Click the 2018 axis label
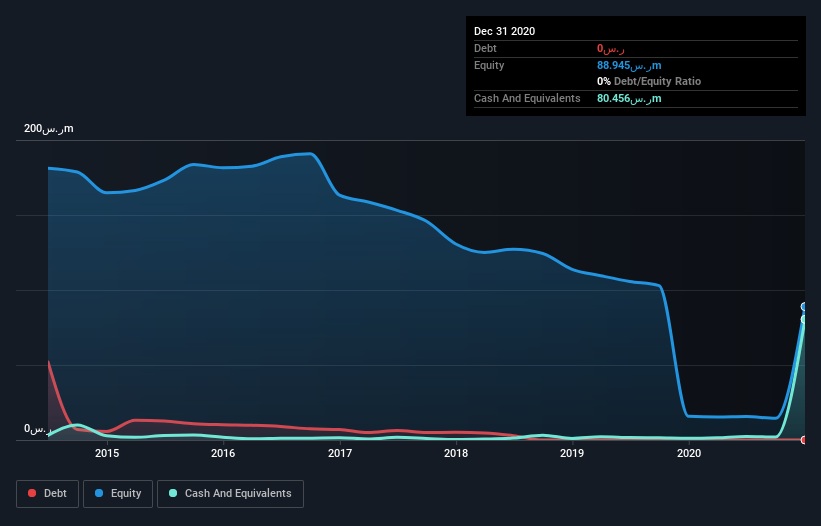The height and width of the screenshot is (526, 821). click(x=456, y=453)
